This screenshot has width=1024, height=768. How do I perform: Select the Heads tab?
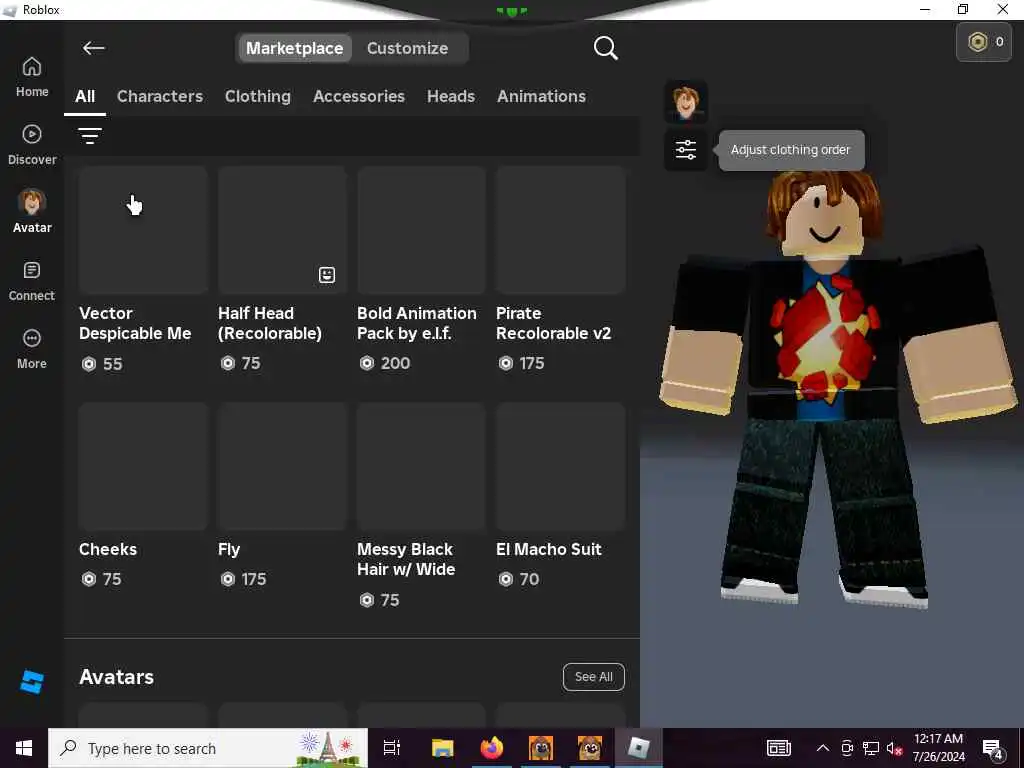point(451,97)
